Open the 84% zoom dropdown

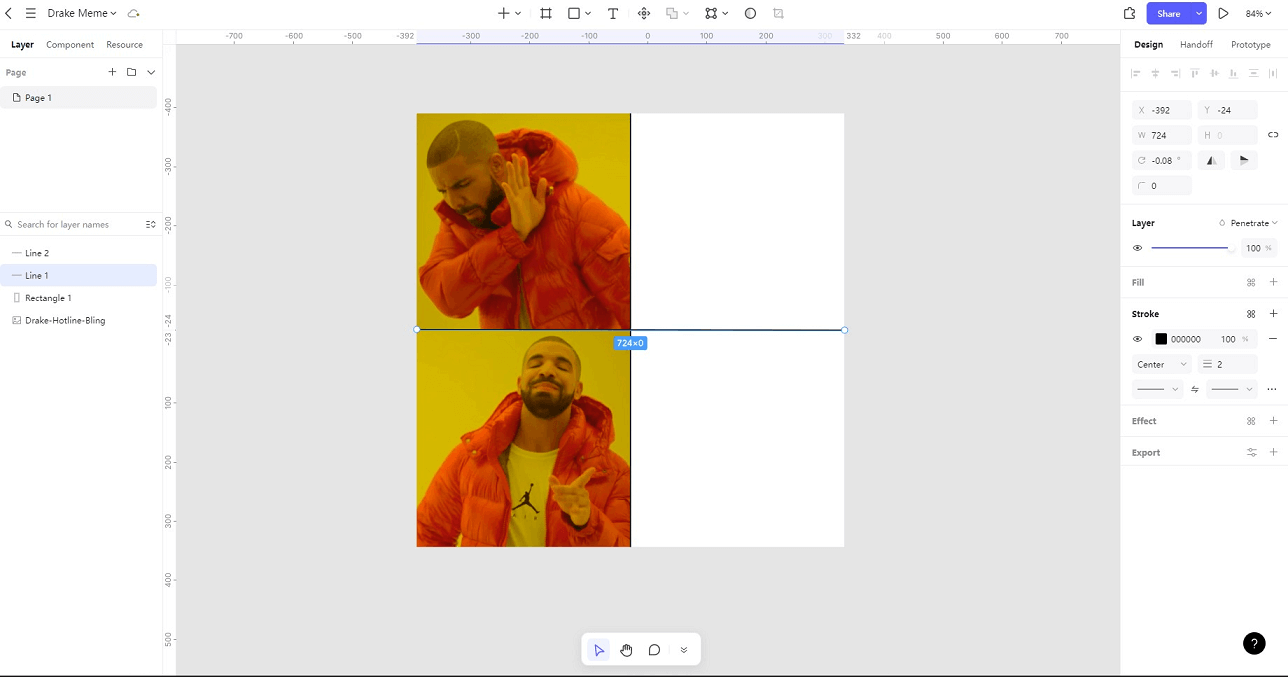tap(1258, 14)
